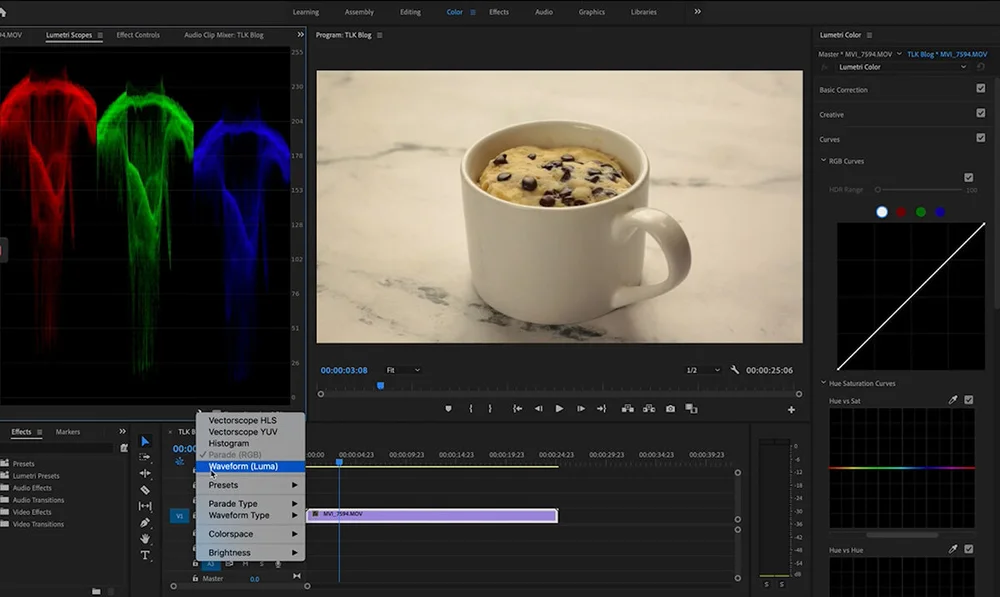
Task: Add a marker in Program monitor
Action: point(448,408)
